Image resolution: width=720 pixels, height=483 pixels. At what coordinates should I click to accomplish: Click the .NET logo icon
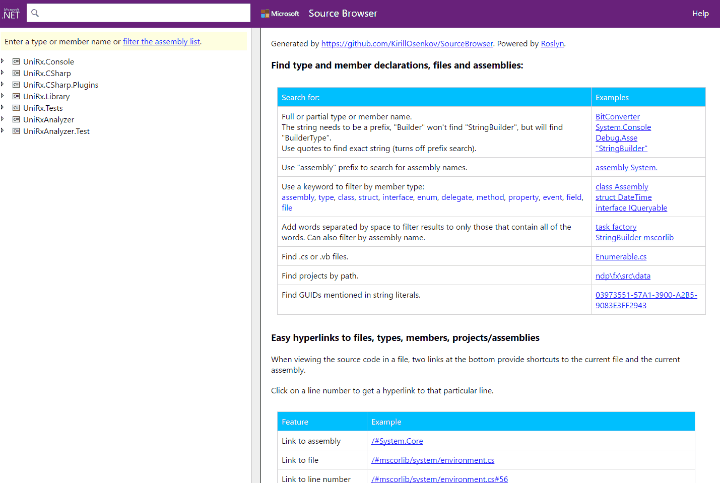(x=11, y=13)
